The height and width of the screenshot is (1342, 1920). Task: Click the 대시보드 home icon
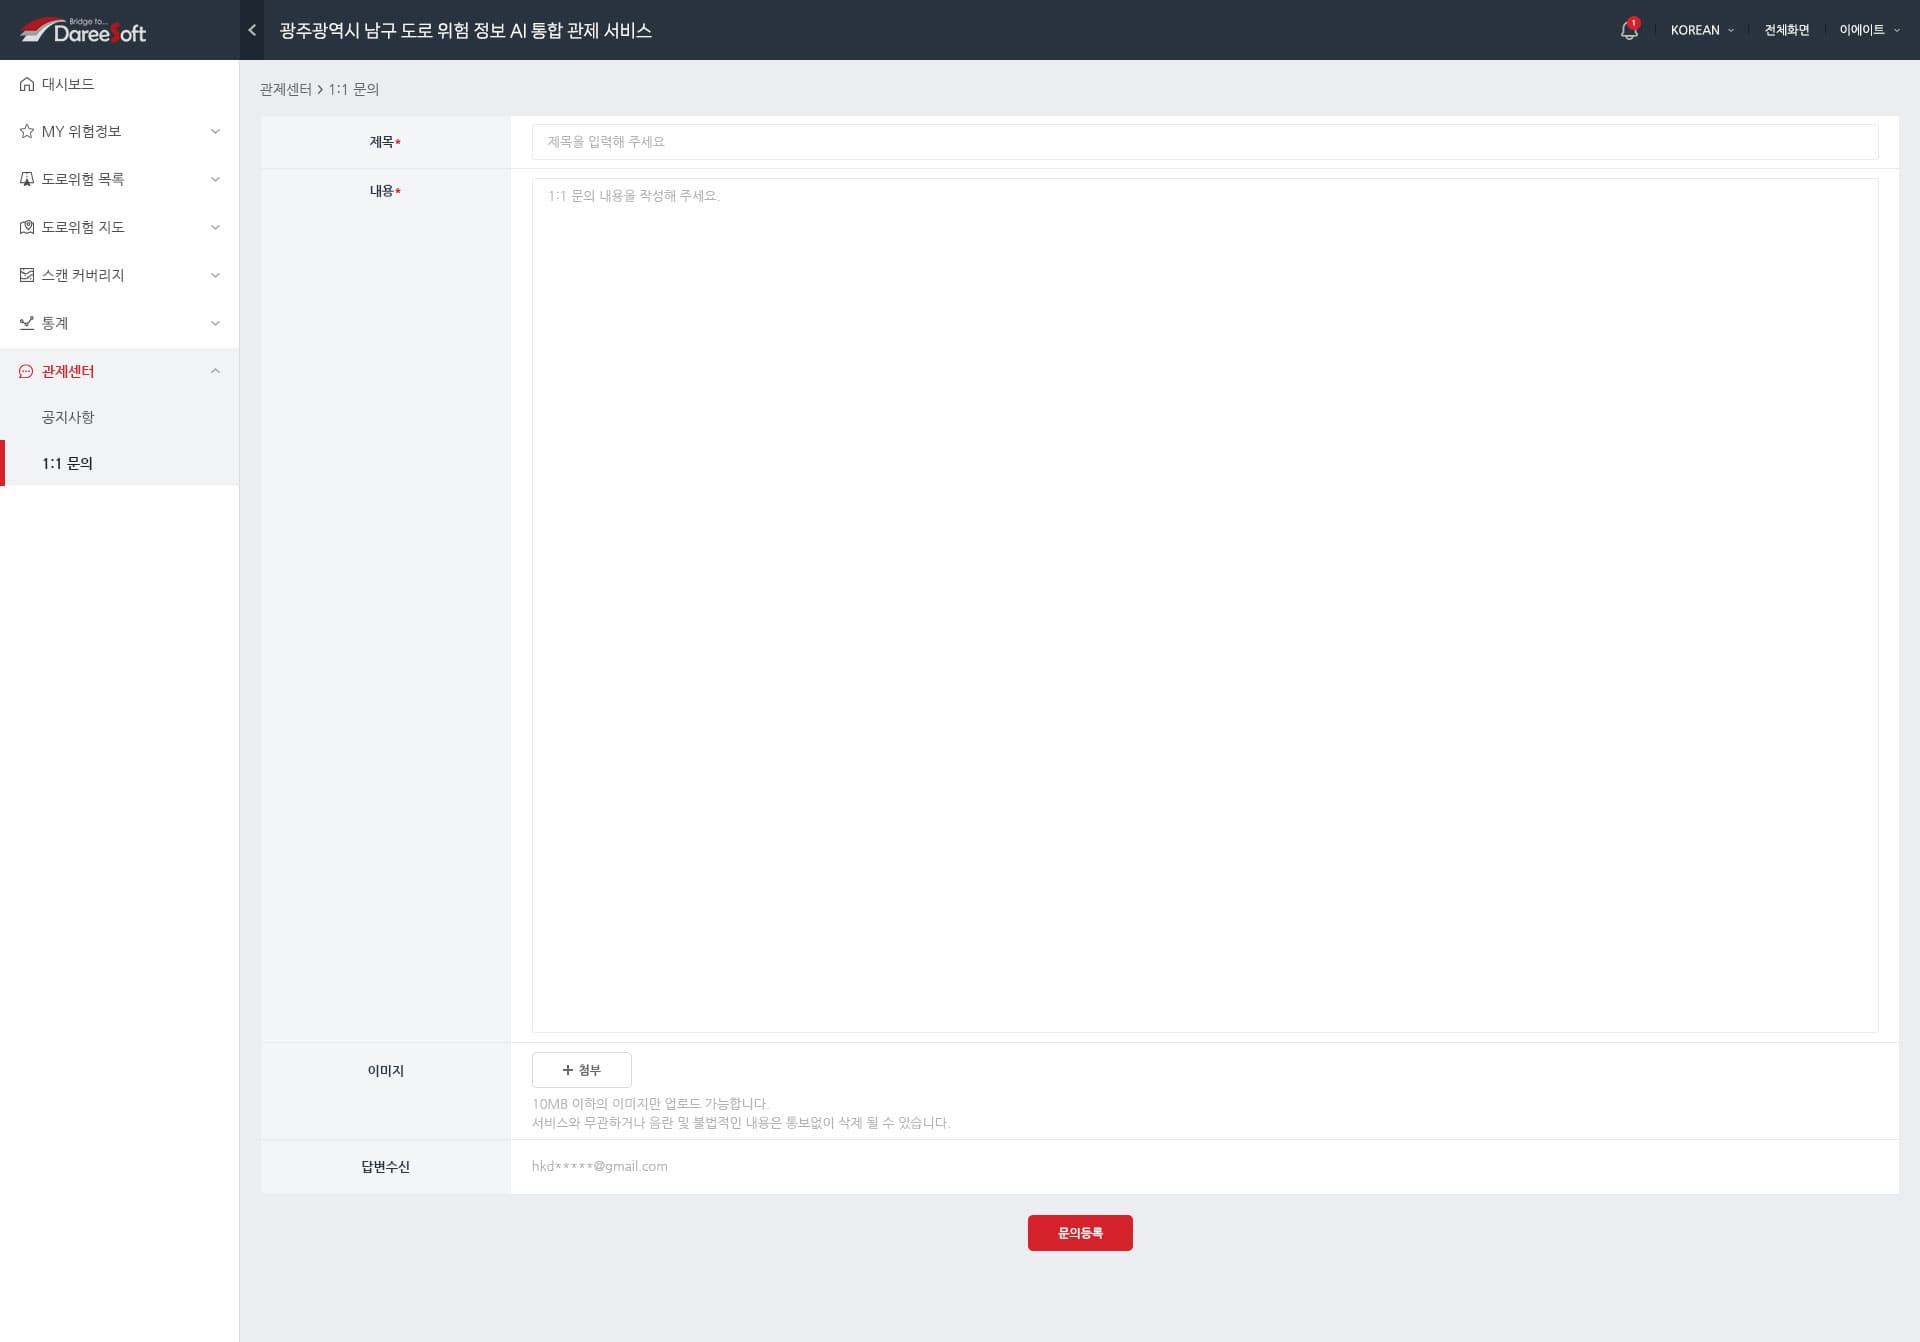coord(27,84)
